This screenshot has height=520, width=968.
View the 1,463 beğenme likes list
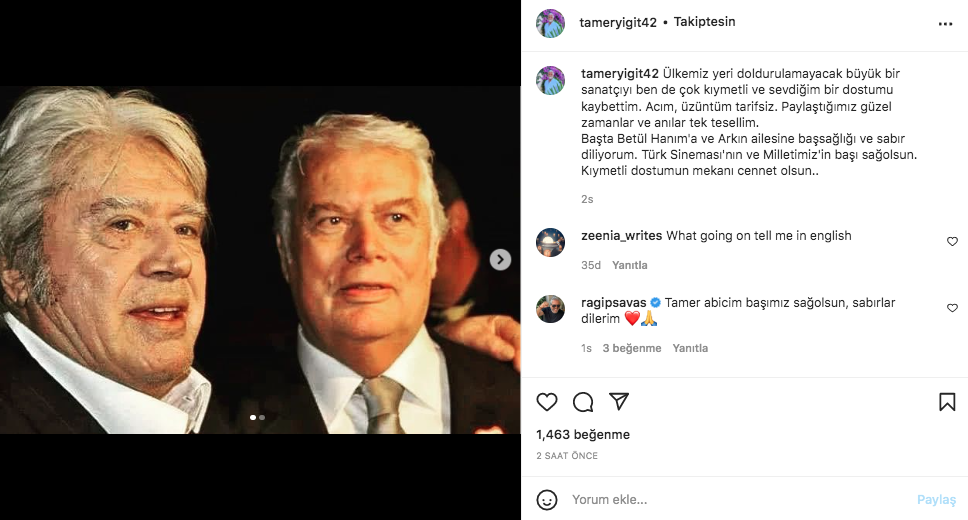click(x=583, y=435)
